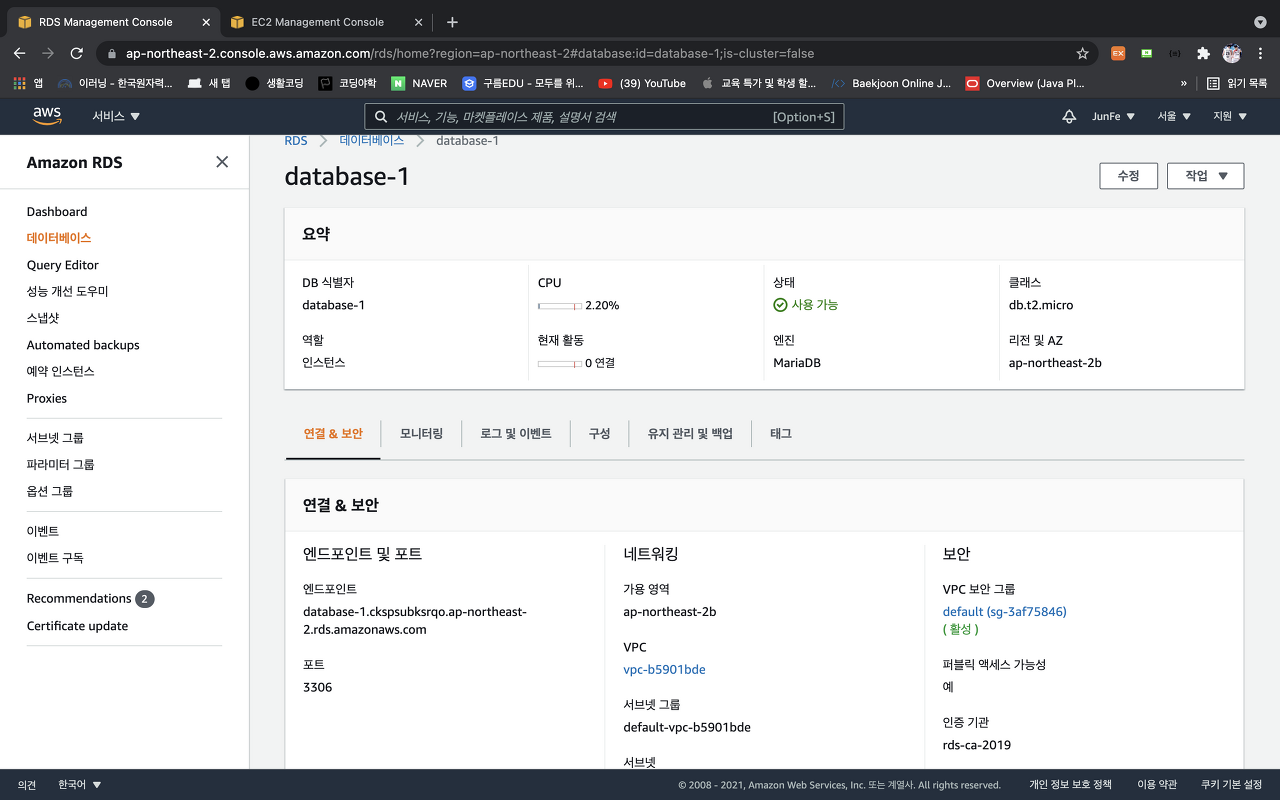Open Proxies in sidebar
The image size is (1280, 800).
[x=47, y=398]
